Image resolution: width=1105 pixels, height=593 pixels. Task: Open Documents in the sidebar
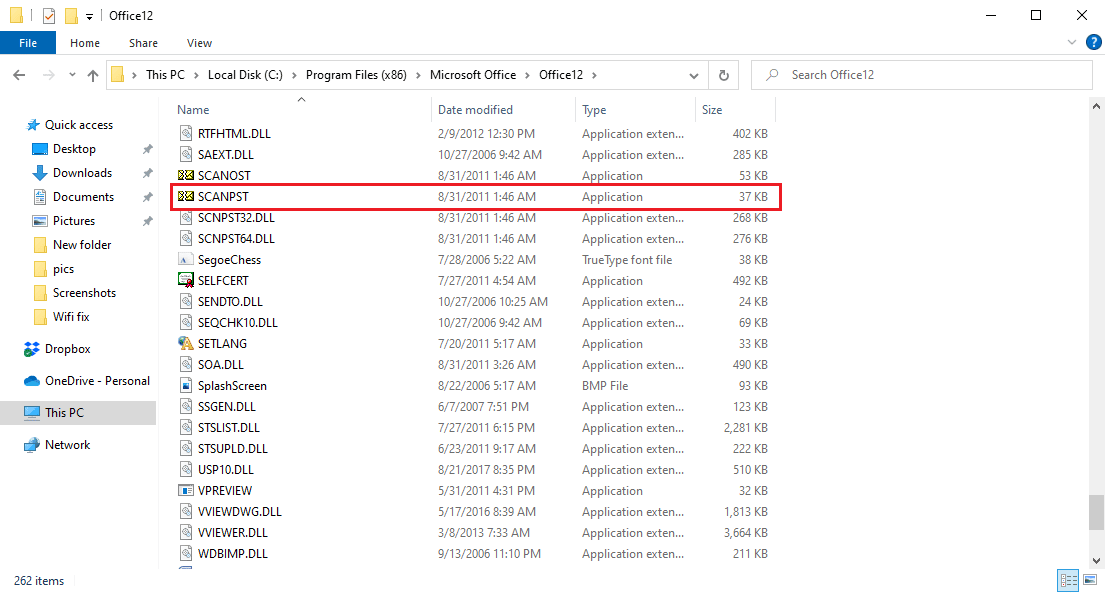pyautogui.click(x=83, y=197)
